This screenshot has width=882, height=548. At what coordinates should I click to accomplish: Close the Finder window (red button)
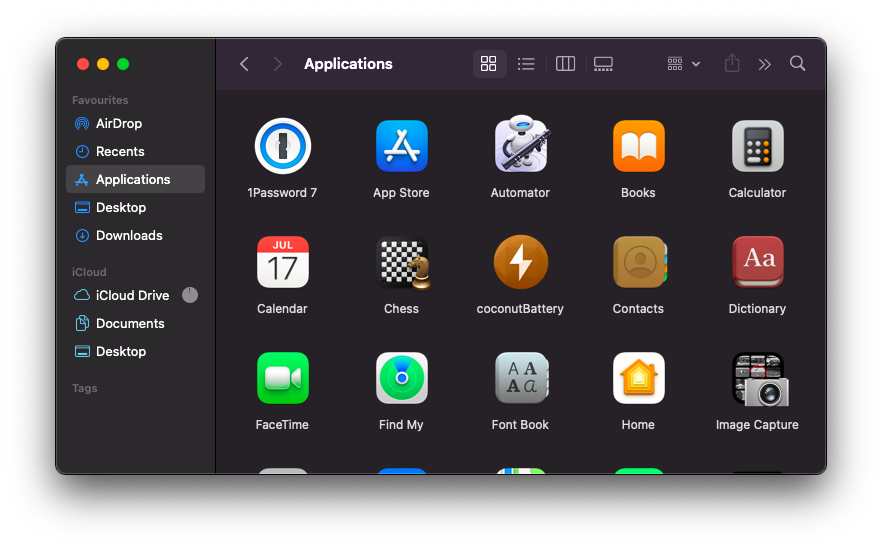[83, 64]
